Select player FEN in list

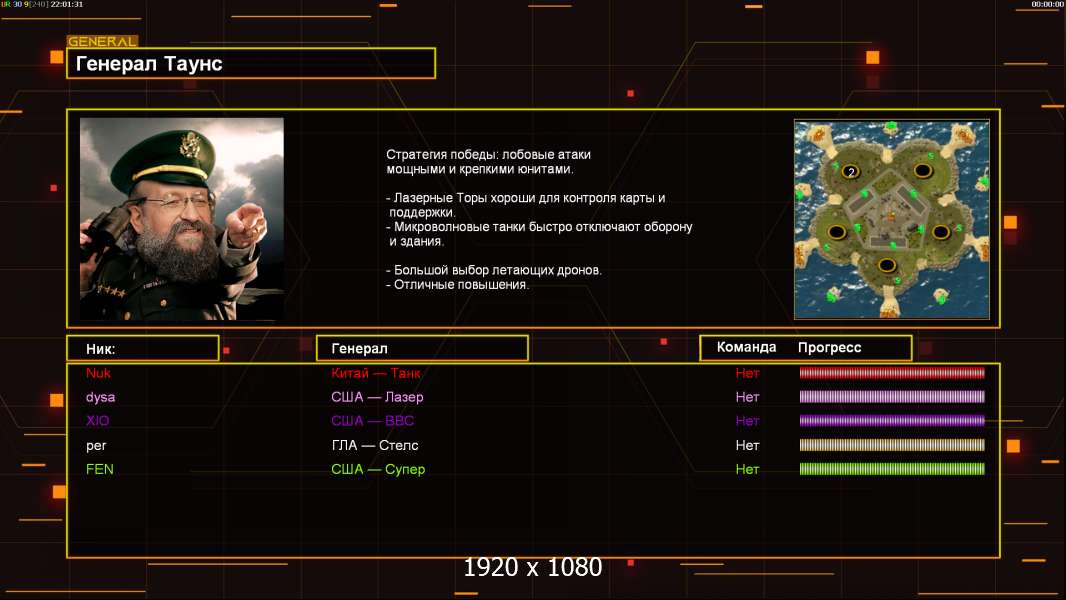click(x=100, y=469)
